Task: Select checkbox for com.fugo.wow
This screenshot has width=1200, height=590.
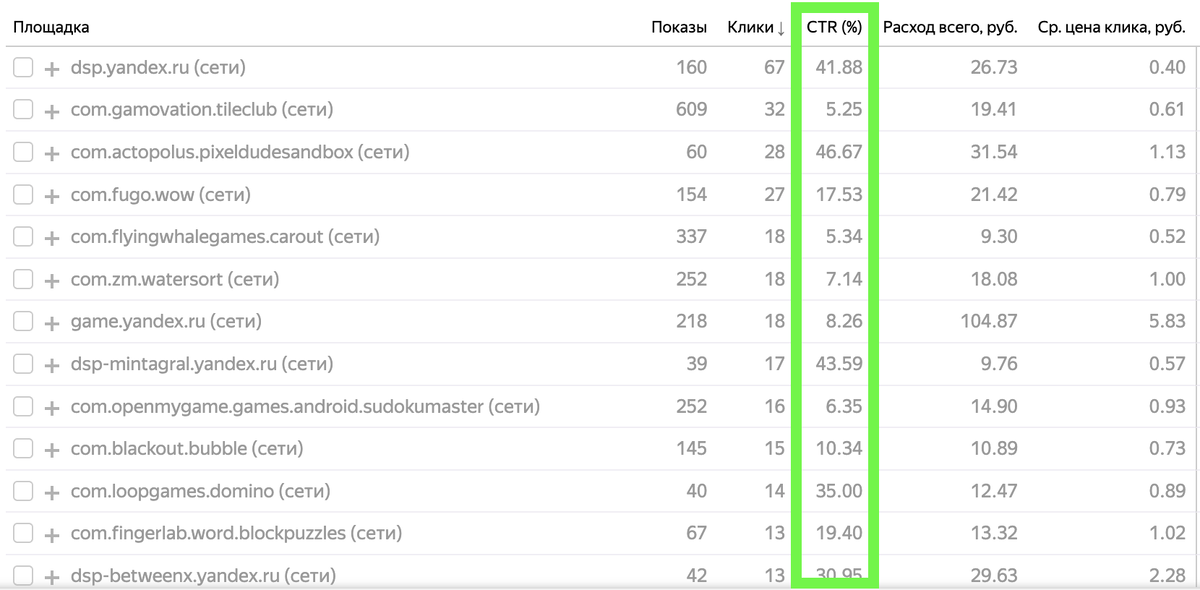Action: tap(23, 195)
